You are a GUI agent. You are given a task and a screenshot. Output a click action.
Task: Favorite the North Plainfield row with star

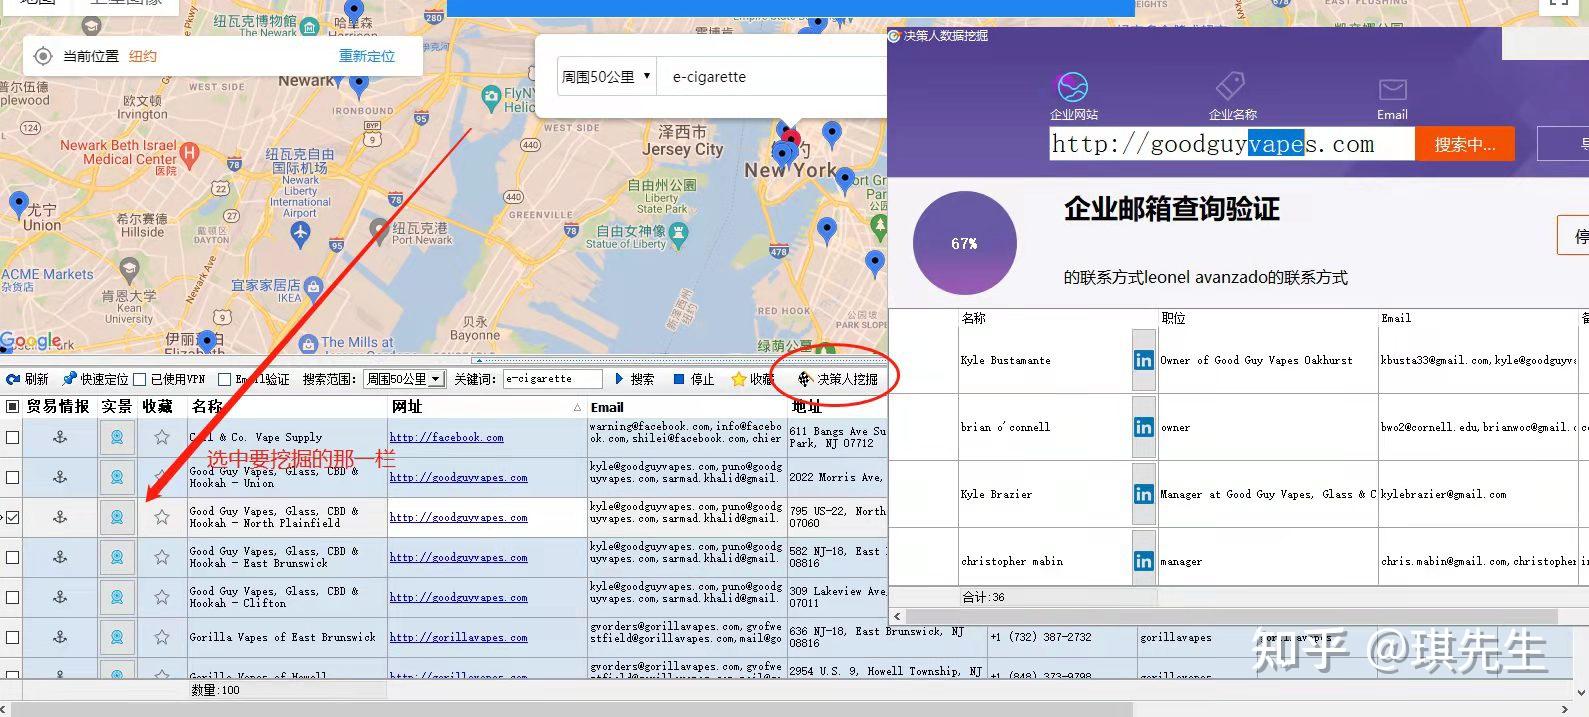point(162,517)
